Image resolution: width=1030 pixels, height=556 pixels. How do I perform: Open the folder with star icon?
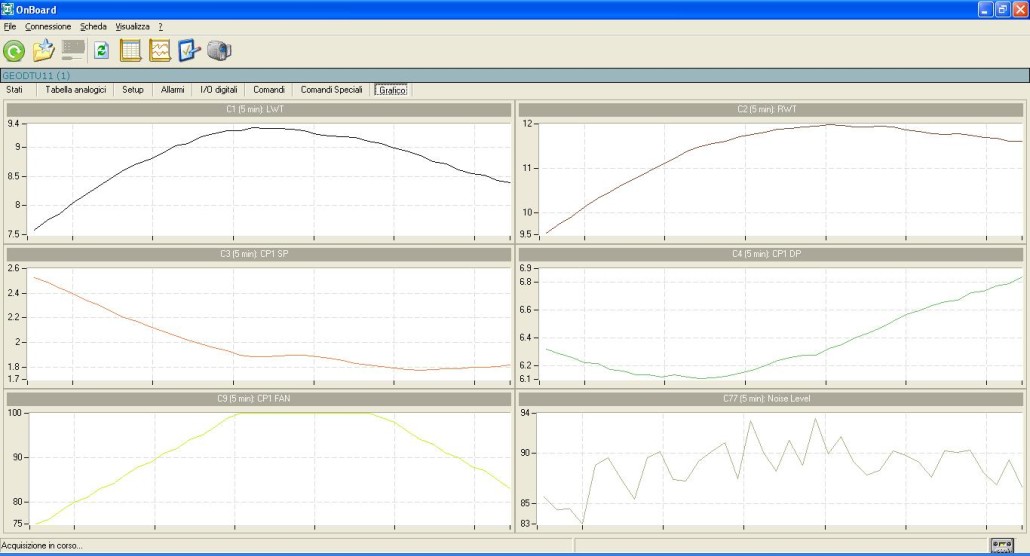point(43,51)
